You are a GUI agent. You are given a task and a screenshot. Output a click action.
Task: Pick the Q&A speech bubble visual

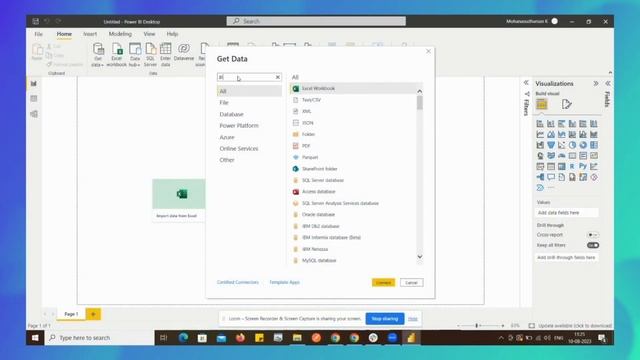point(551,177)
